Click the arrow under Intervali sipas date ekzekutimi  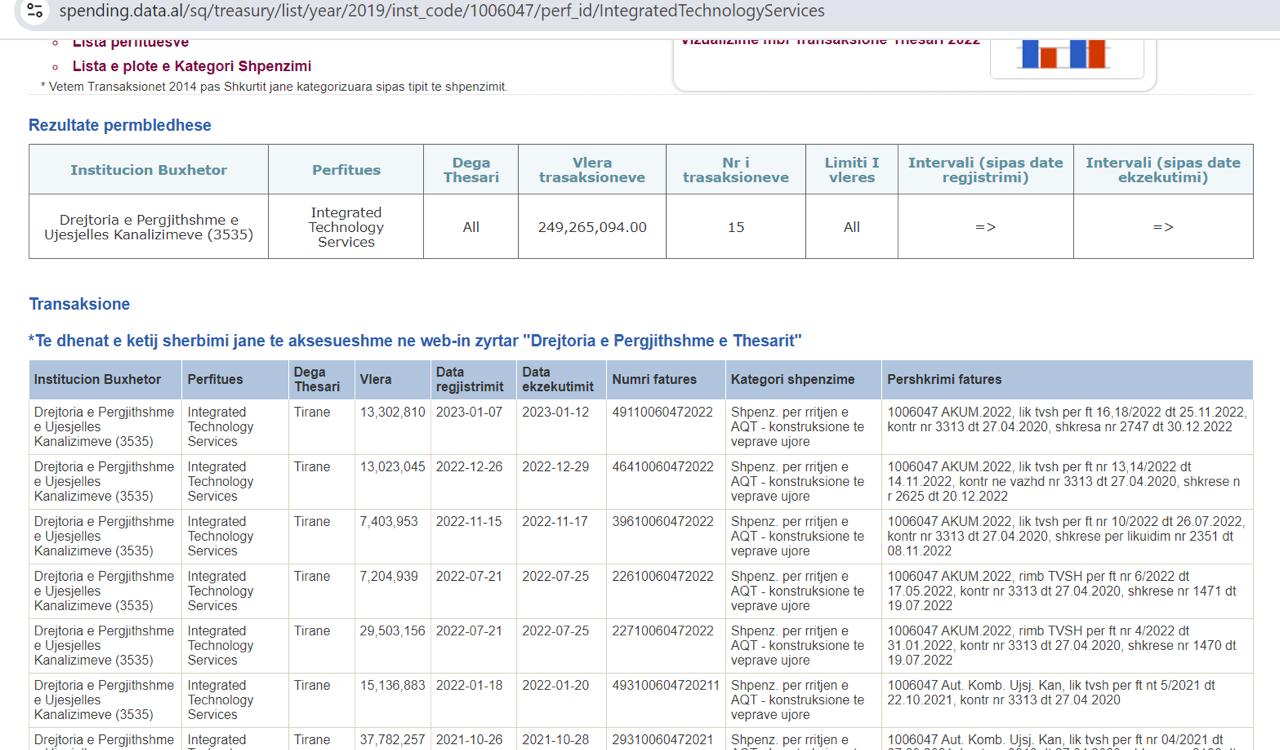pos(1163,227)
